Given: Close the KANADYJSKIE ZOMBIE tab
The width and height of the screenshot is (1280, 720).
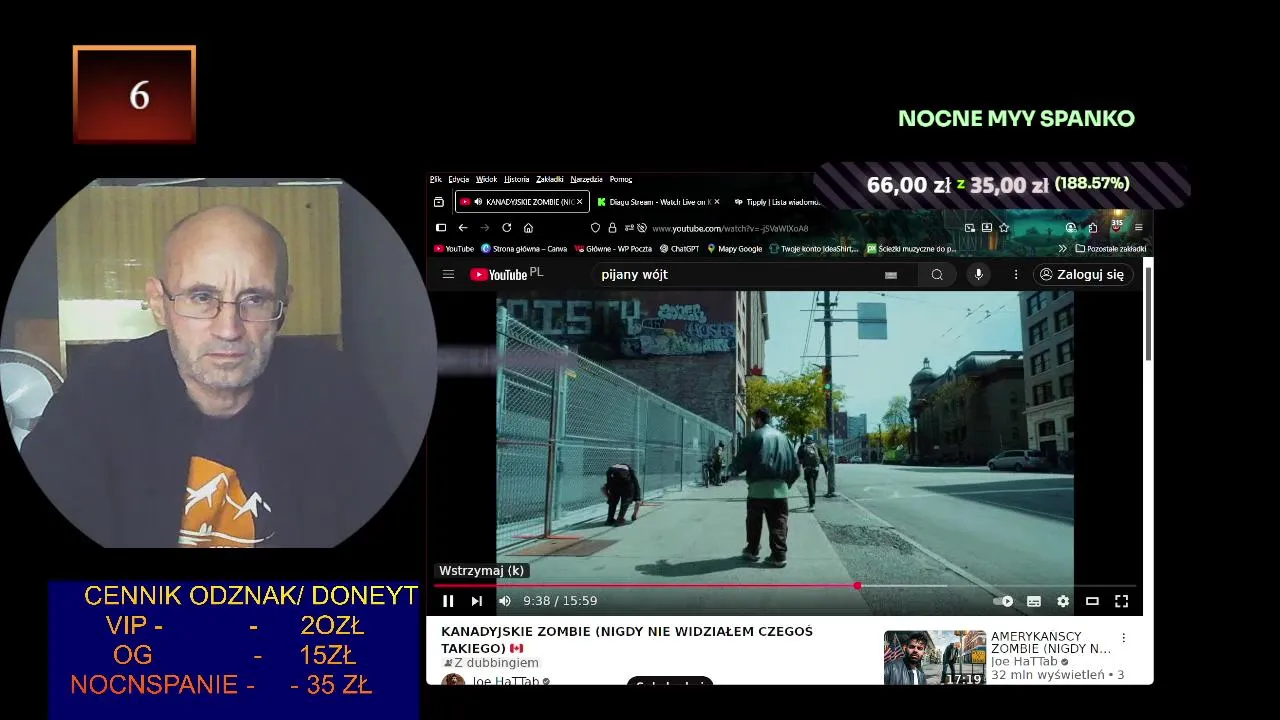Looking at the screenshot, I should [x=579, y=202].
